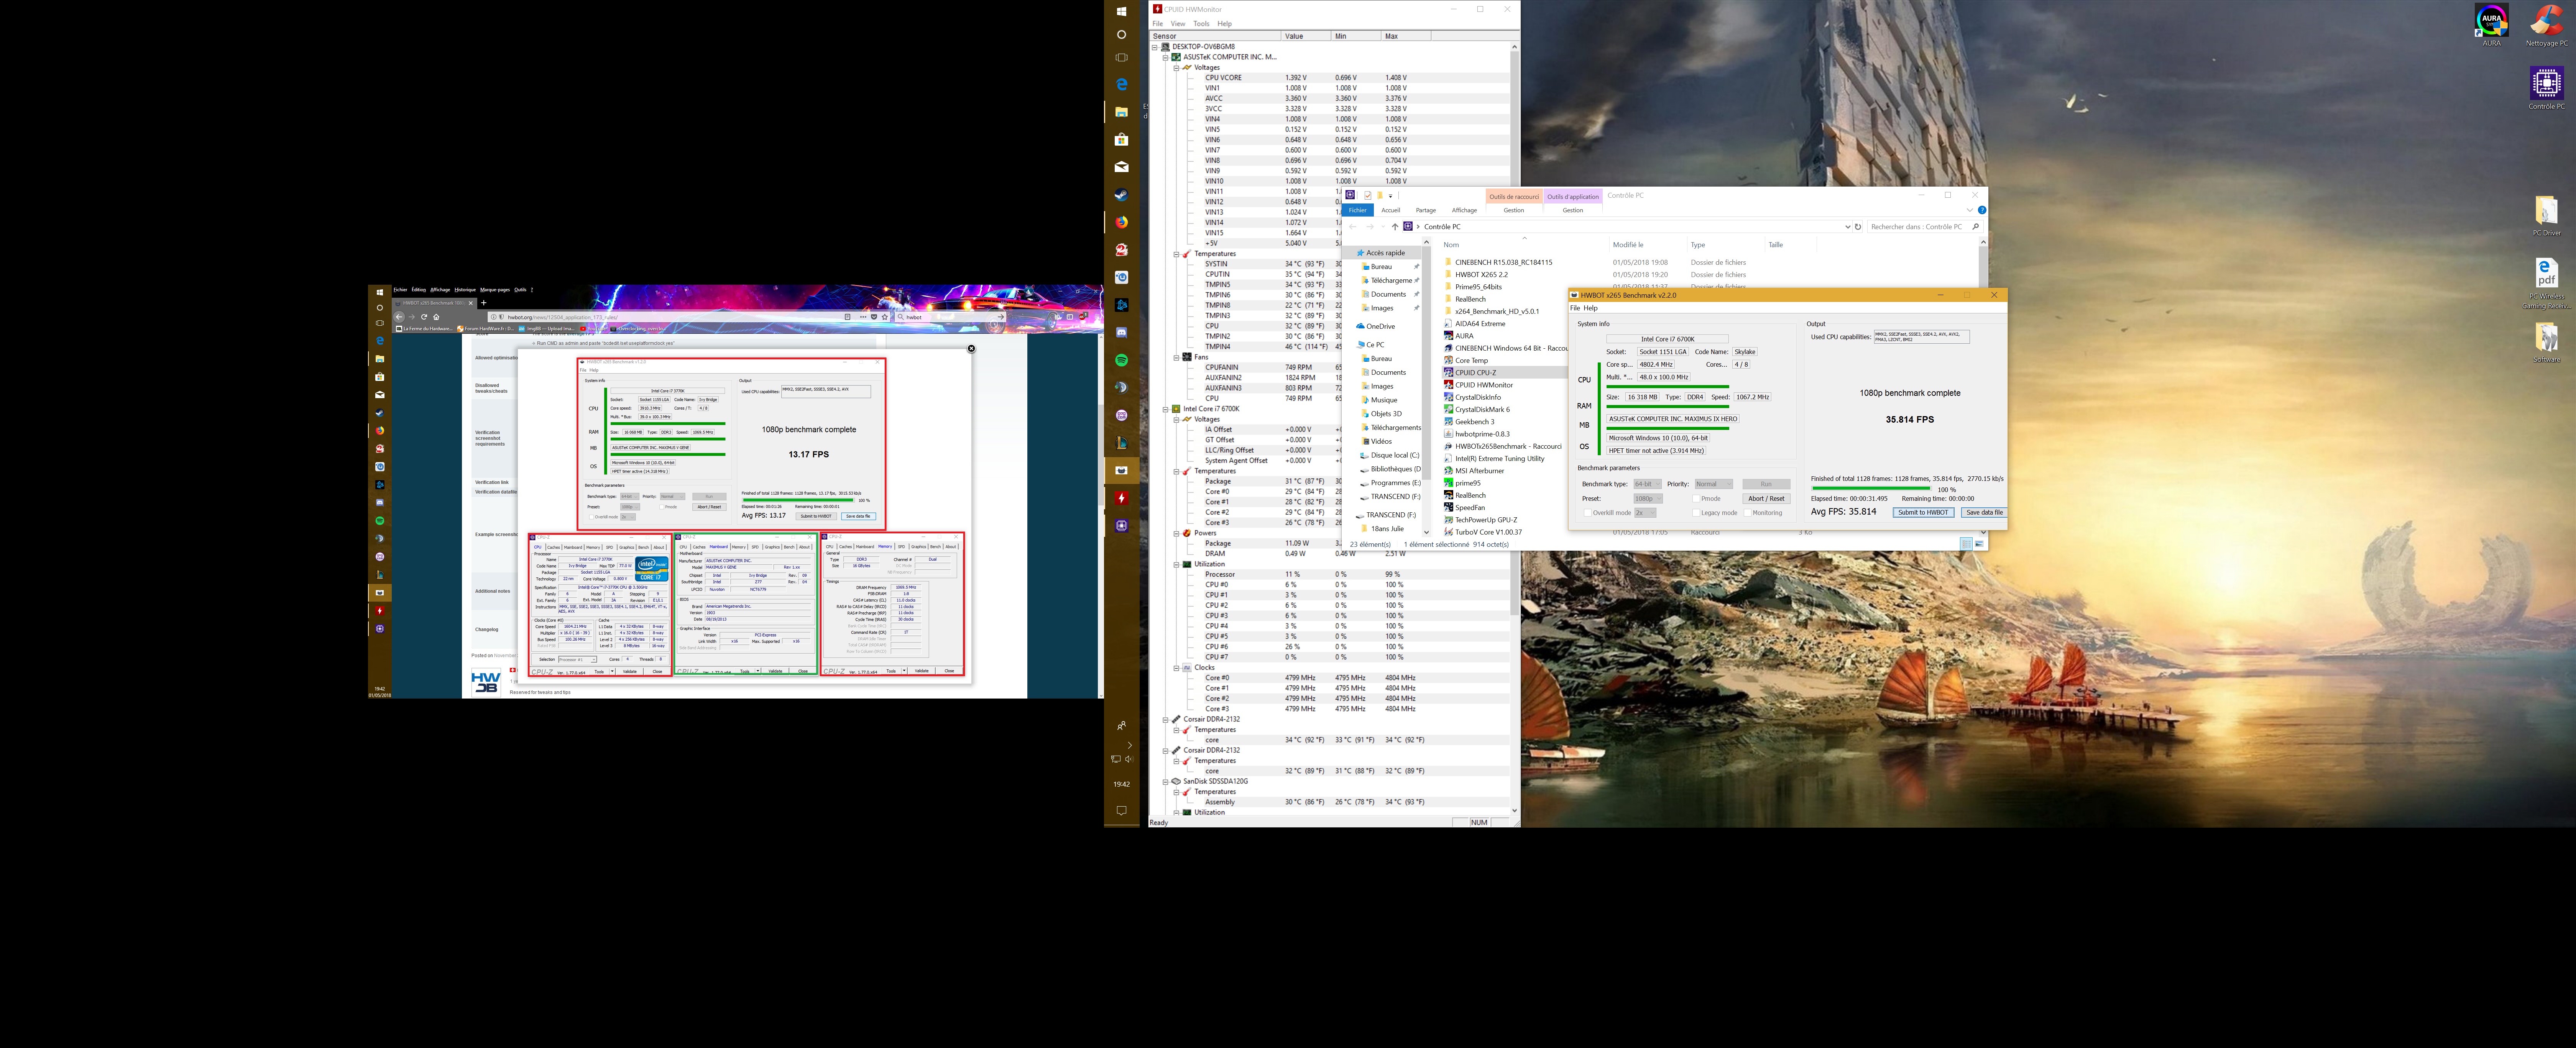Viewport: 2576px width, 1048px height.
Task: Open PC Driver desktop icon
Action: coord(2546,216)
